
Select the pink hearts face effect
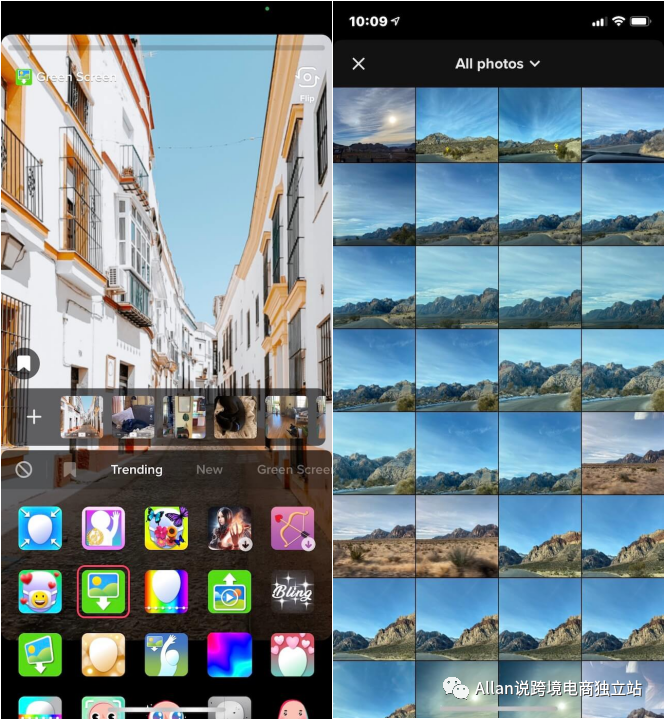pyautogui.click(x=293, y=655)
